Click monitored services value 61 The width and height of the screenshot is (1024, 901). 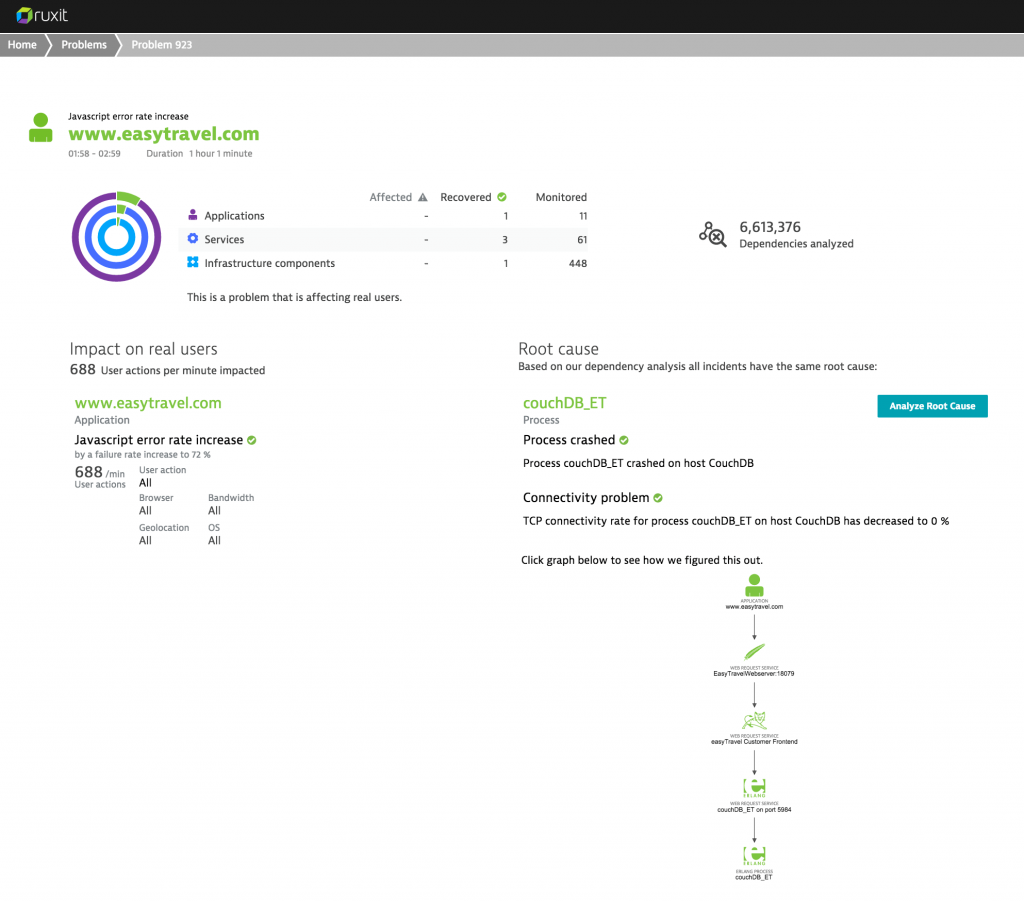[582, 240]
